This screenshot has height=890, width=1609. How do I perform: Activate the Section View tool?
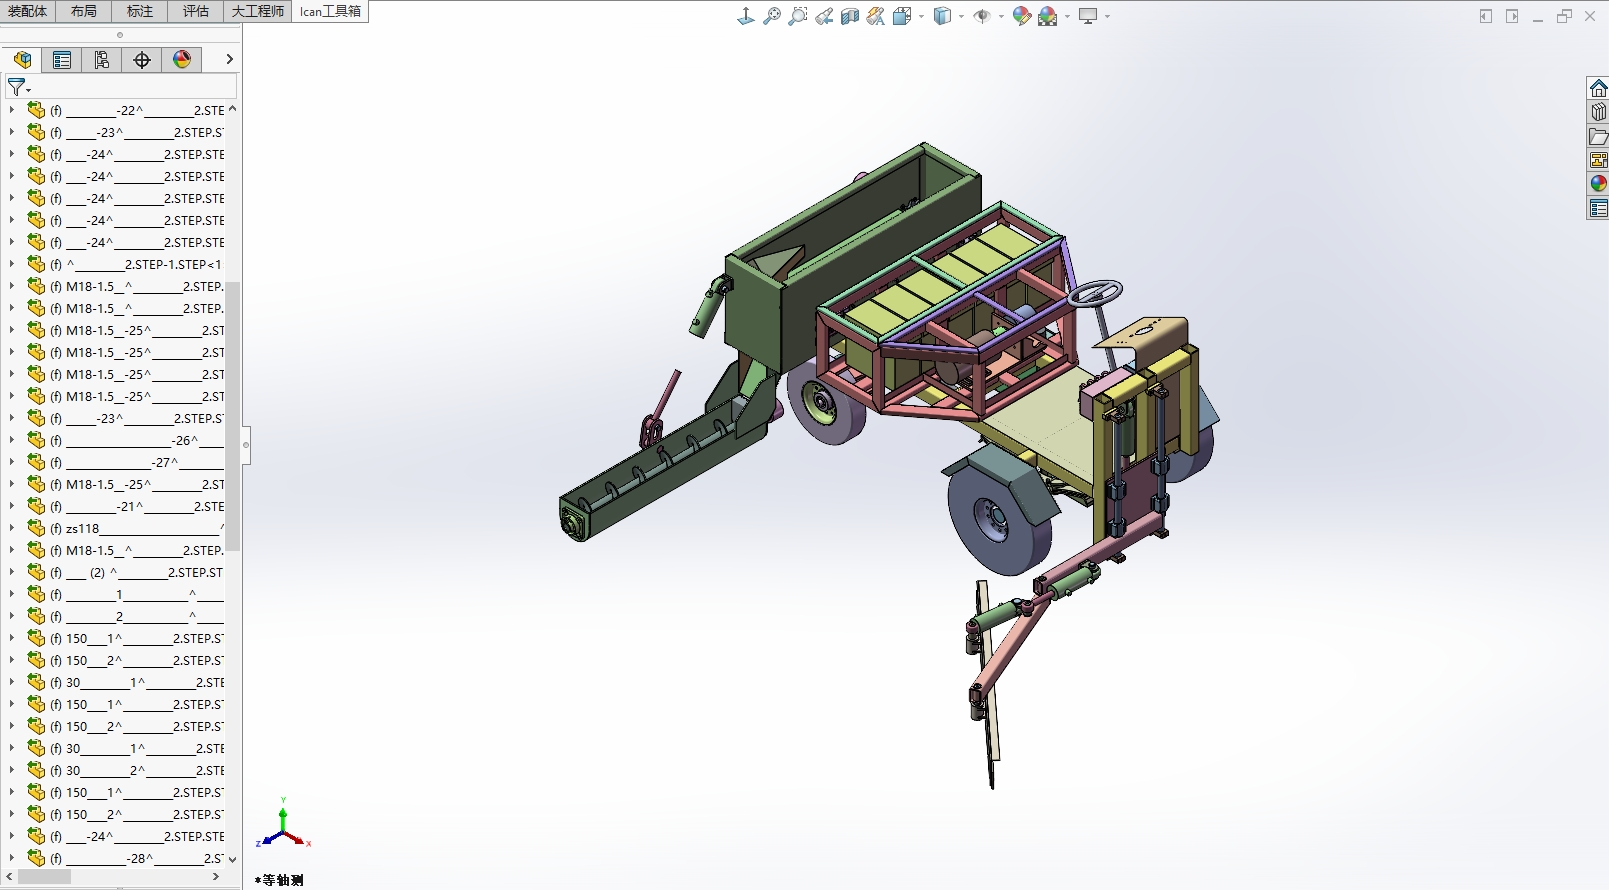point(850,16)
